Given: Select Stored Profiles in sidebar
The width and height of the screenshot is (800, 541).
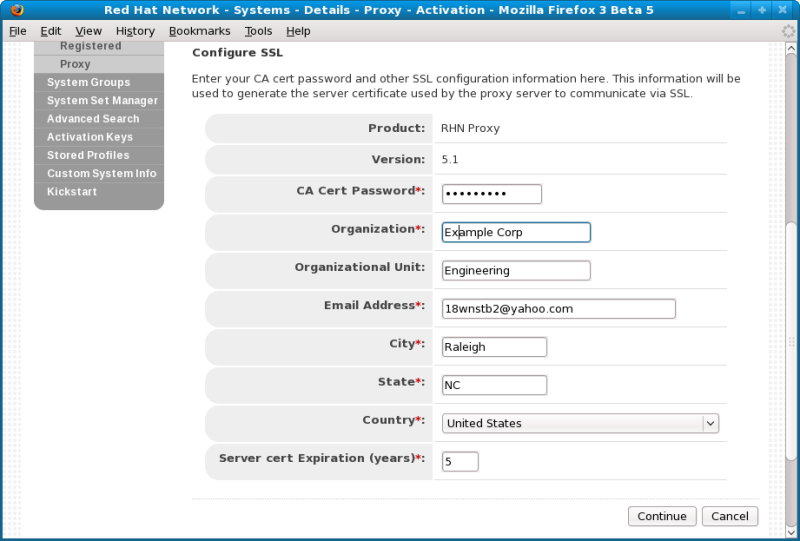Looking at the screenshot, I should 88,155.
